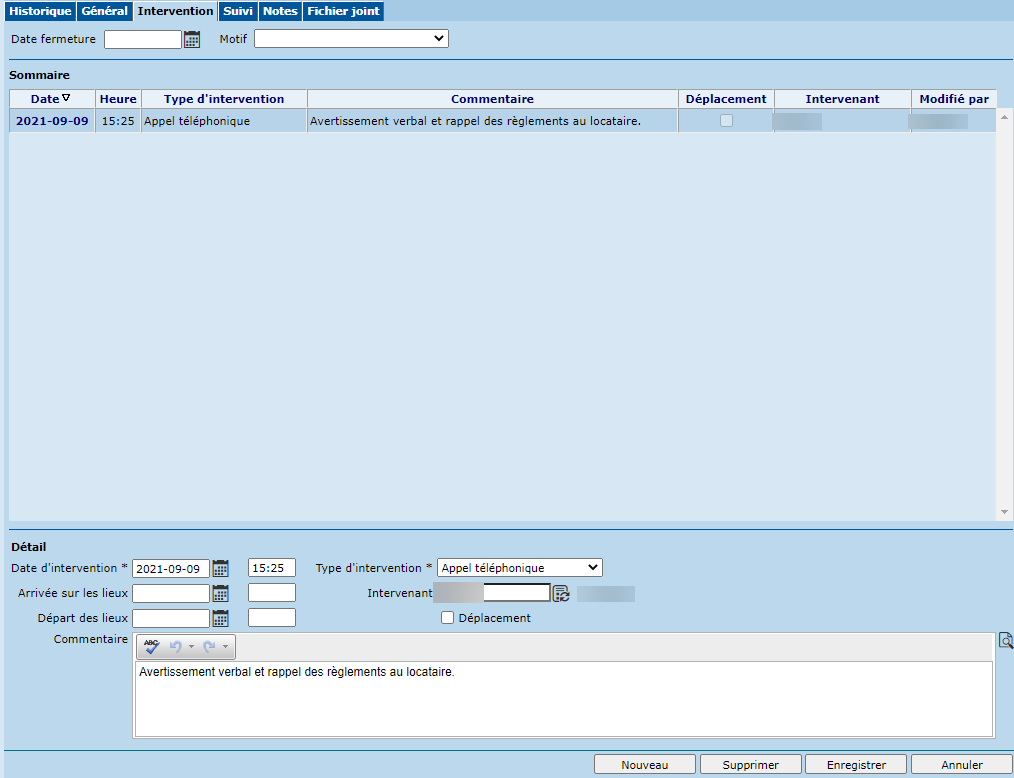1014x778 pixels.
Task: Click Déplacement checkbox in the summary row
Action: (x=726, y=121)
